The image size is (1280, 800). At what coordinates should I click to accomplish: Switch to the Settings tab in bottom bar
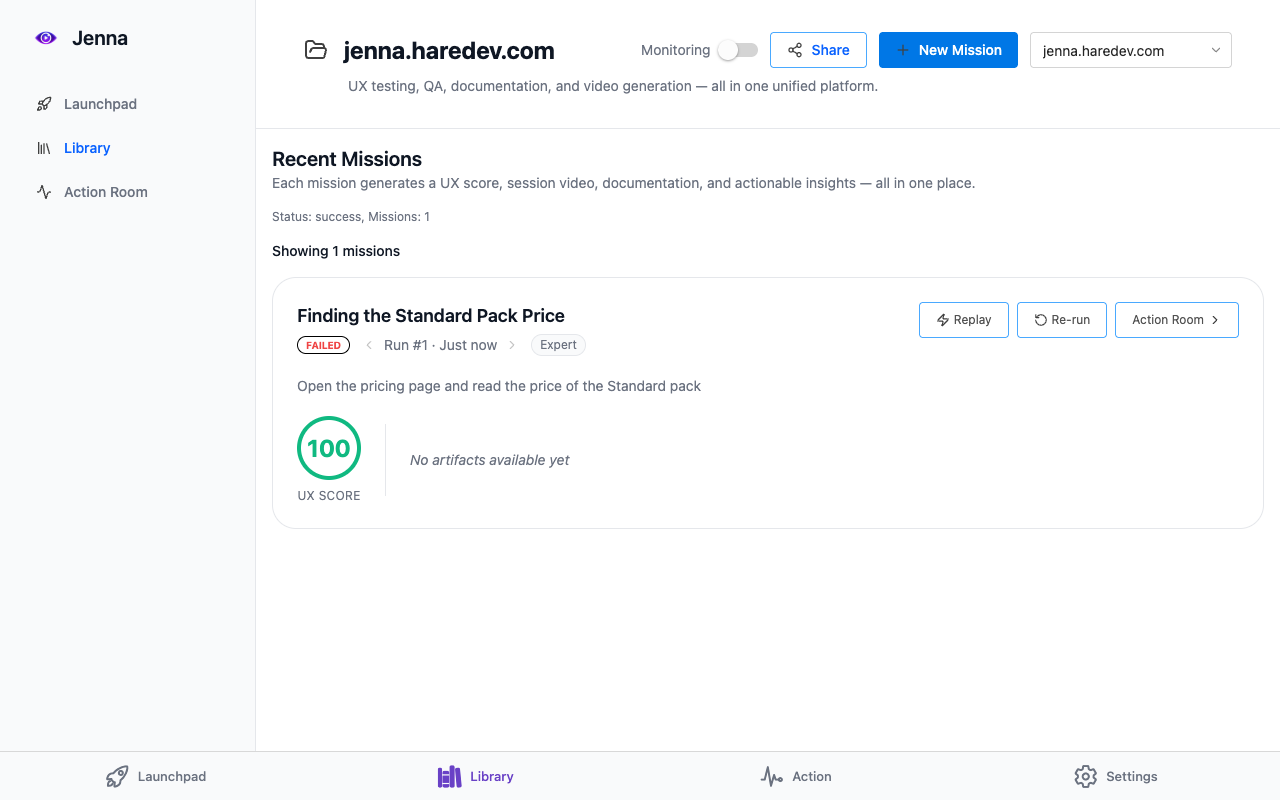[x=1116, y=776]
